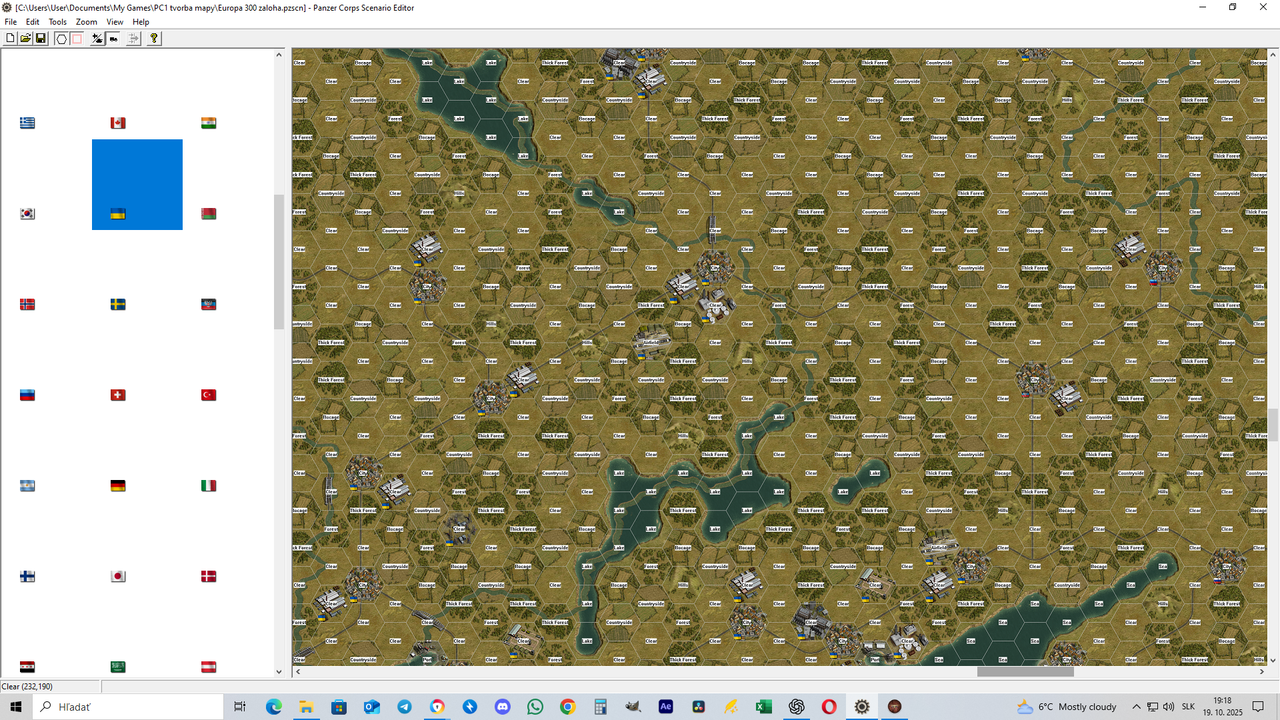
Task: Click the nation list vertical scrollbar thumb
Action: [x=279, y=262]
